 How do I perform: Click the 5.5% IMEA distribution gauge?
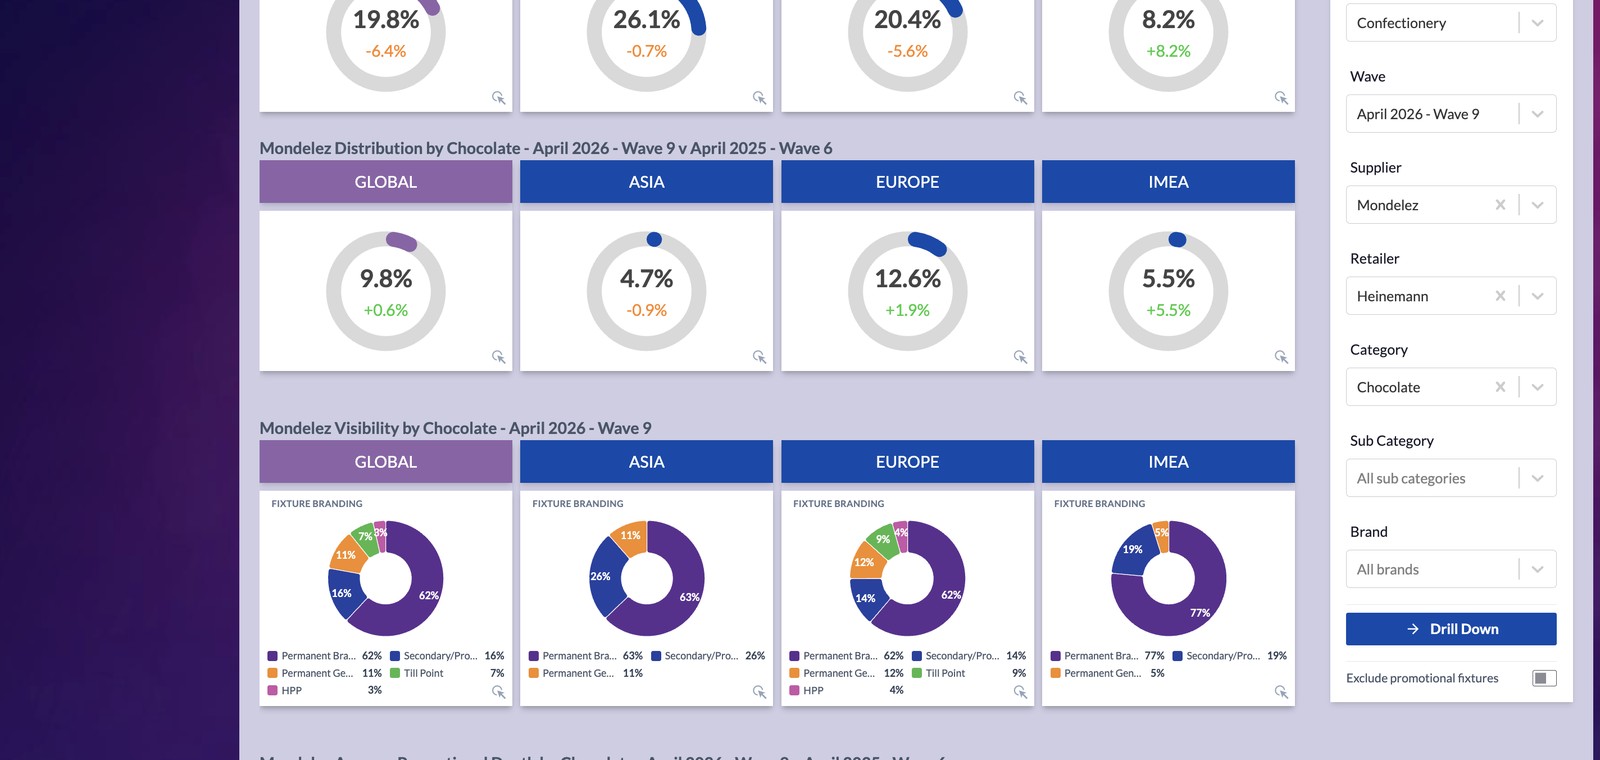point(1168,291)
